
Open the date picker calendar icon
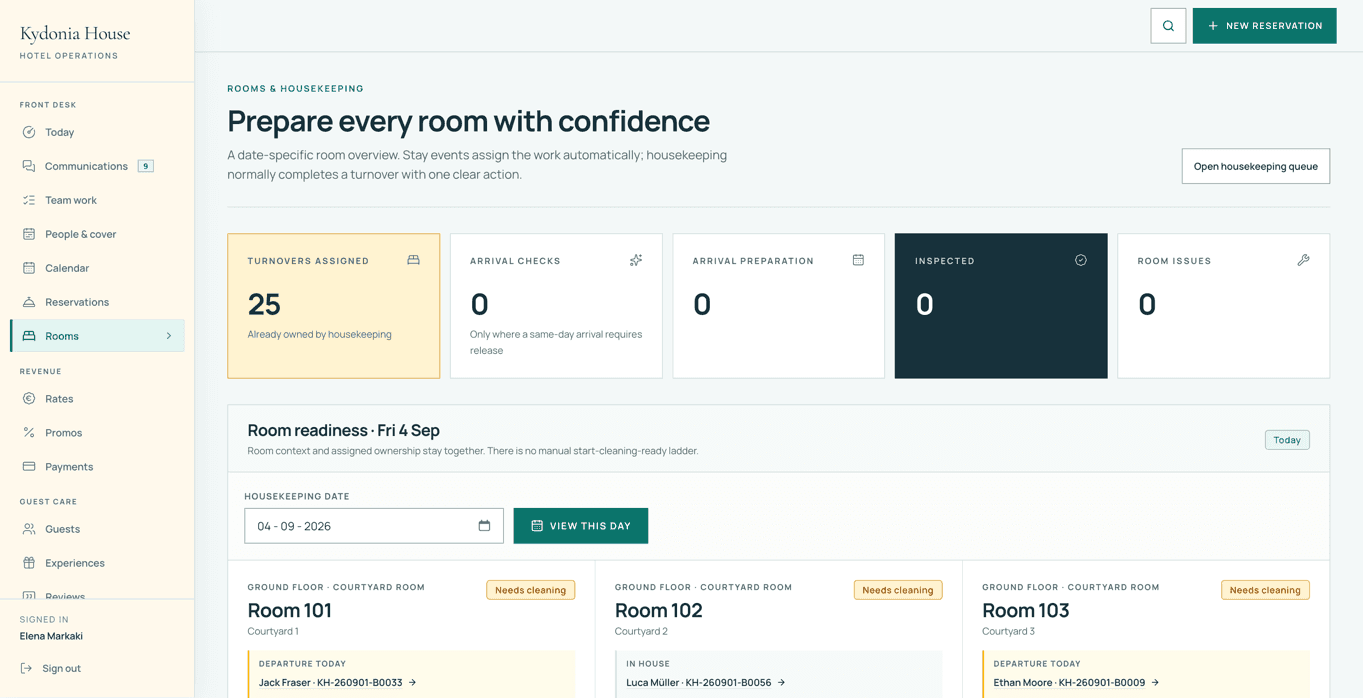(x=484, y=526)
